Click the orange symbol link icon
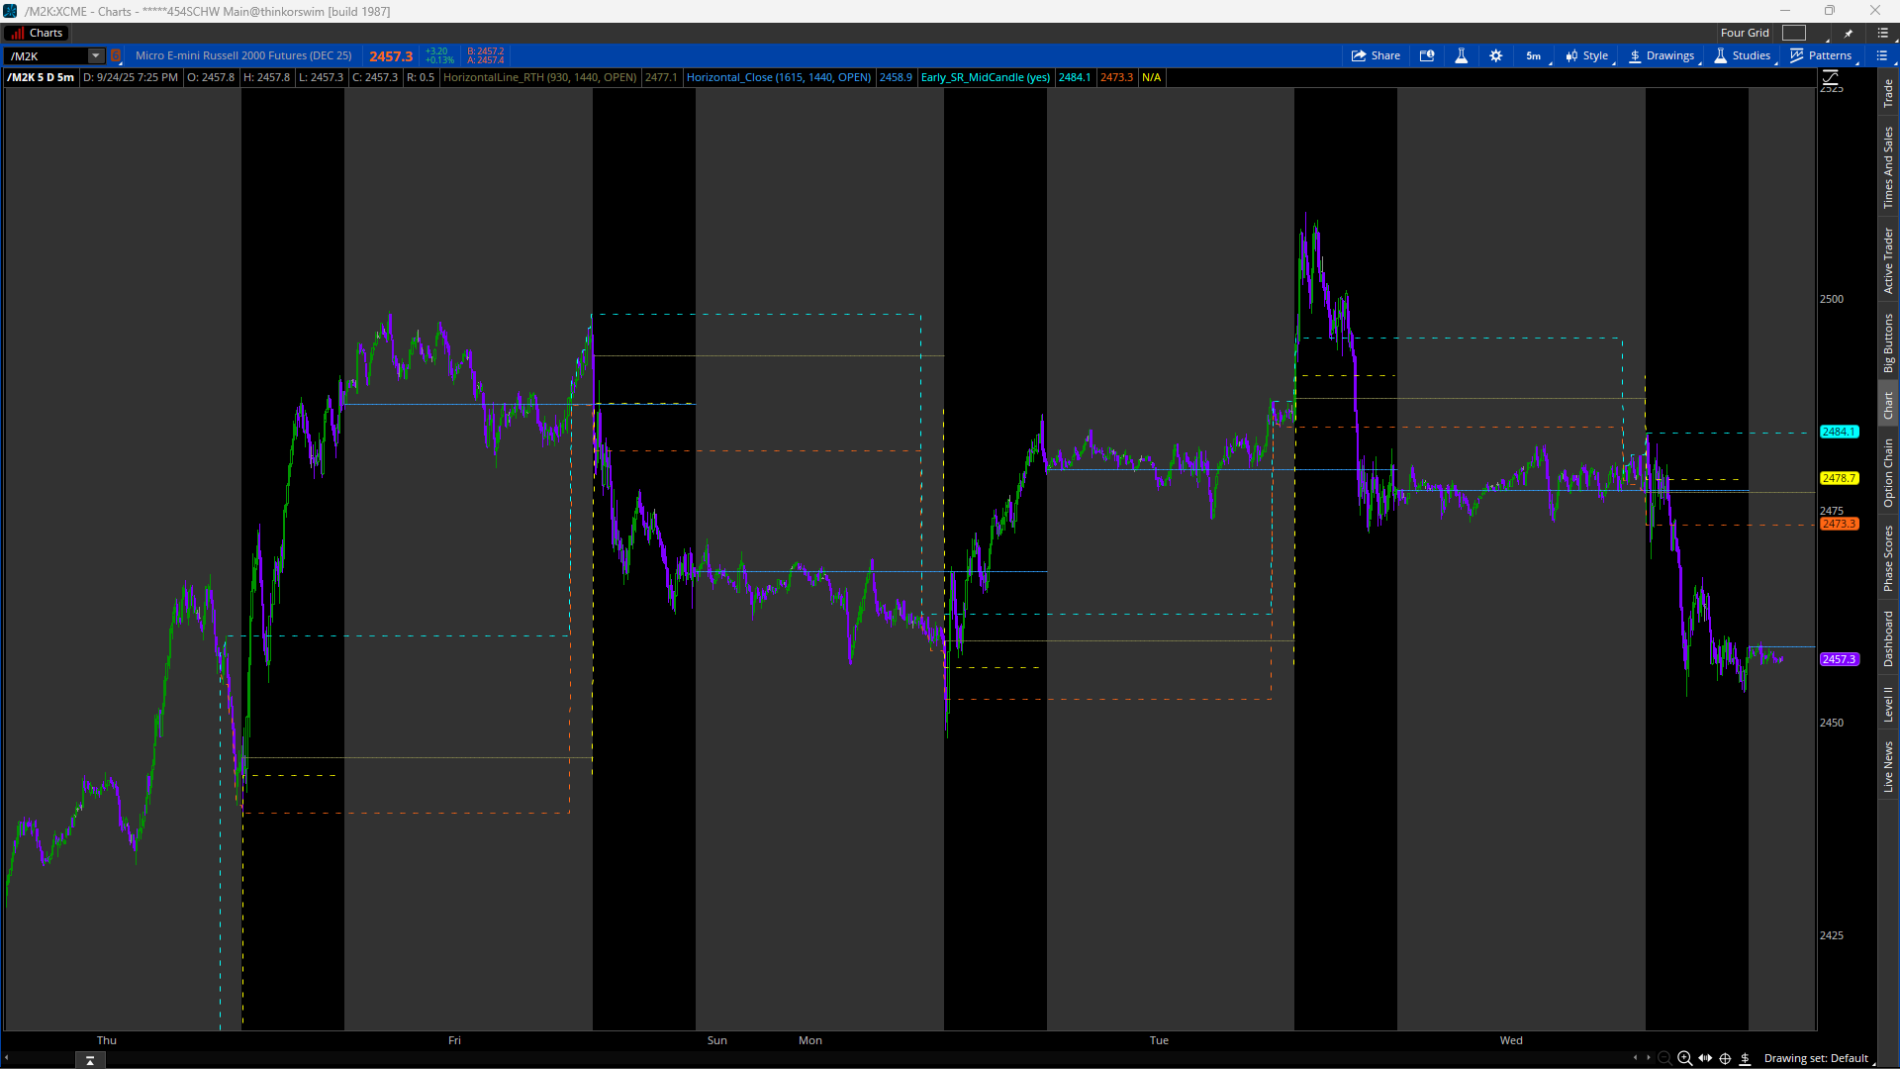Image resolution: width=1900 pixels, height=1069 pixels. coord(116,56)
